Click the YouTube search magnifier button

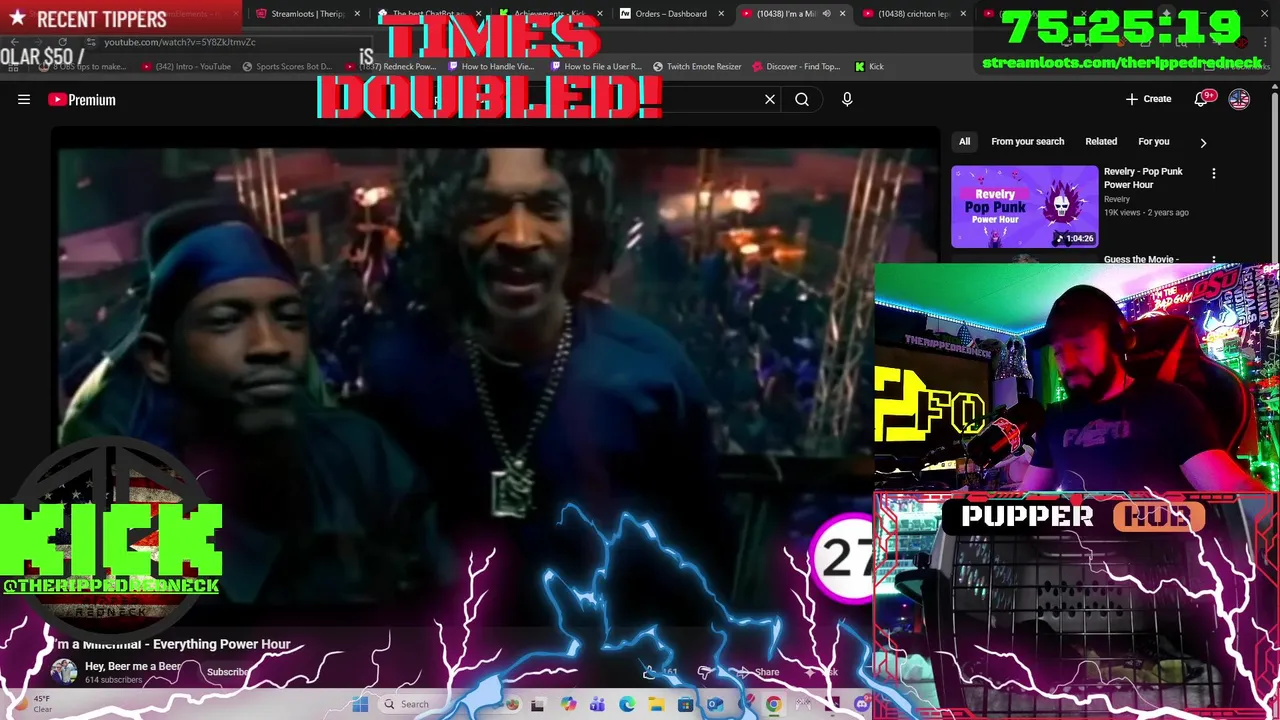click(x=802, y=99)
